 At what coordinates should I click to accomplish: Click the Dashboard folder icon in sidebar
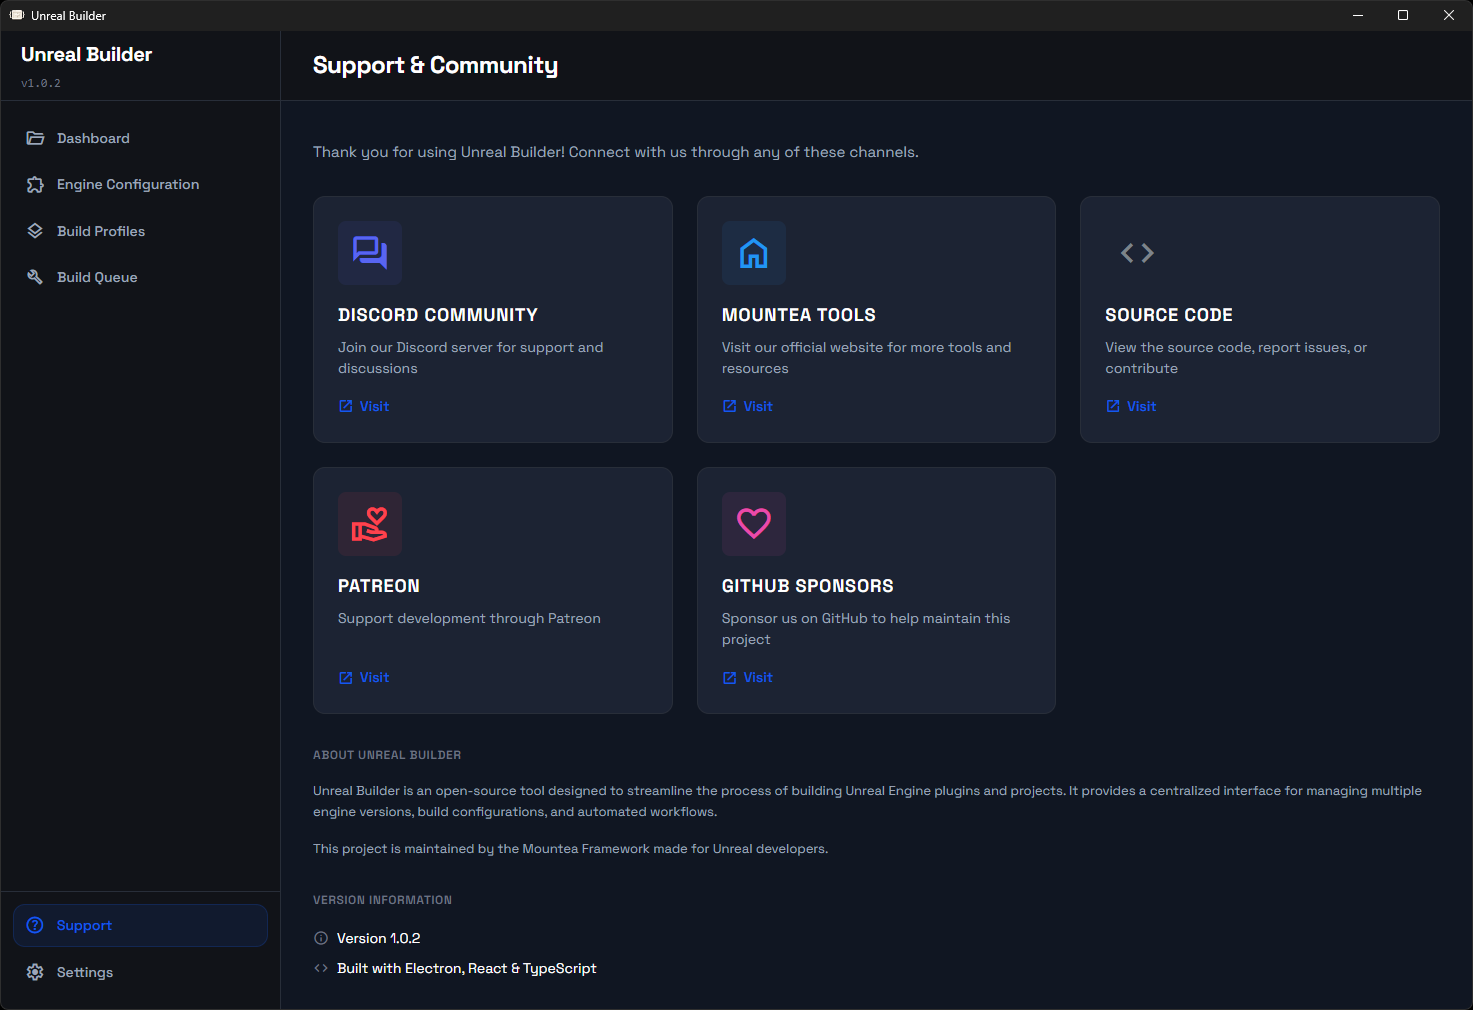[35, 138]
